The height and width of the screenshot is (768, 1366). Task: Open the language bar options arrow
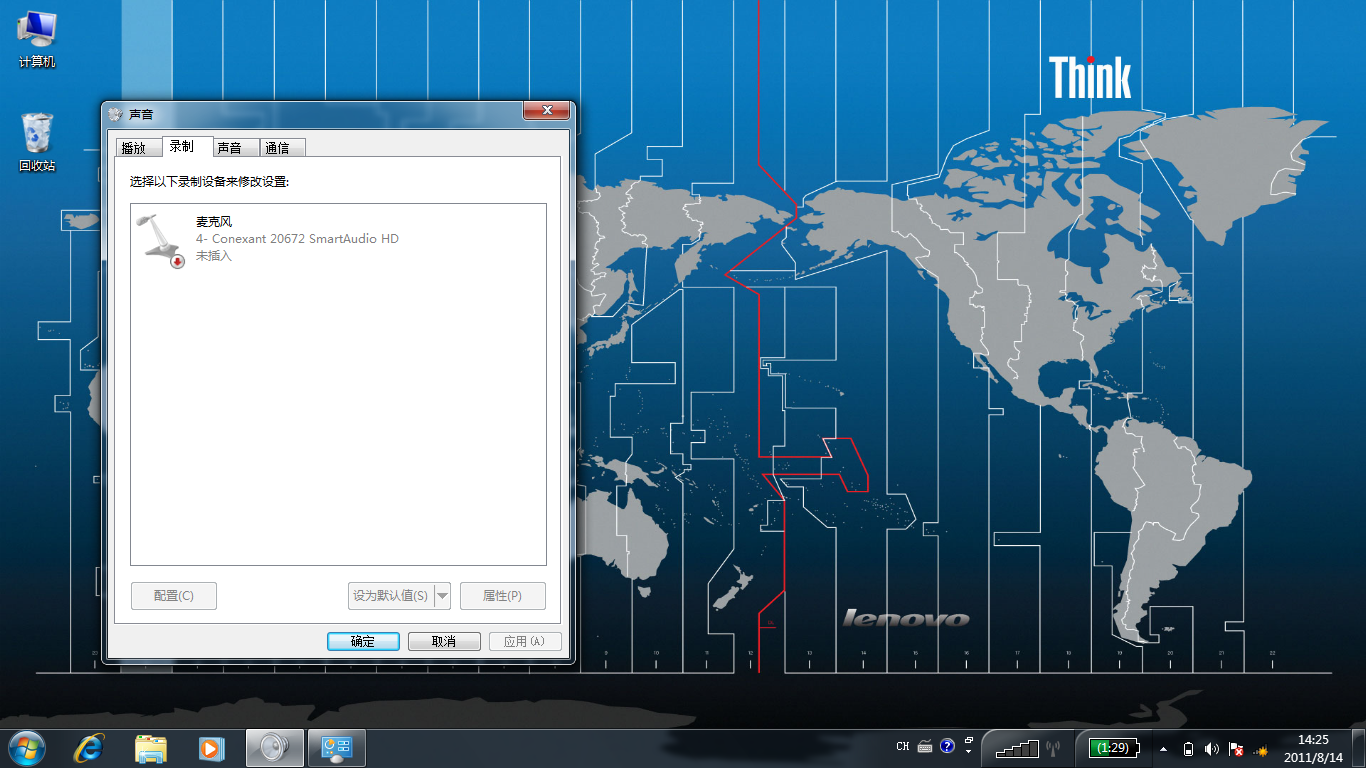pos(969,752)
